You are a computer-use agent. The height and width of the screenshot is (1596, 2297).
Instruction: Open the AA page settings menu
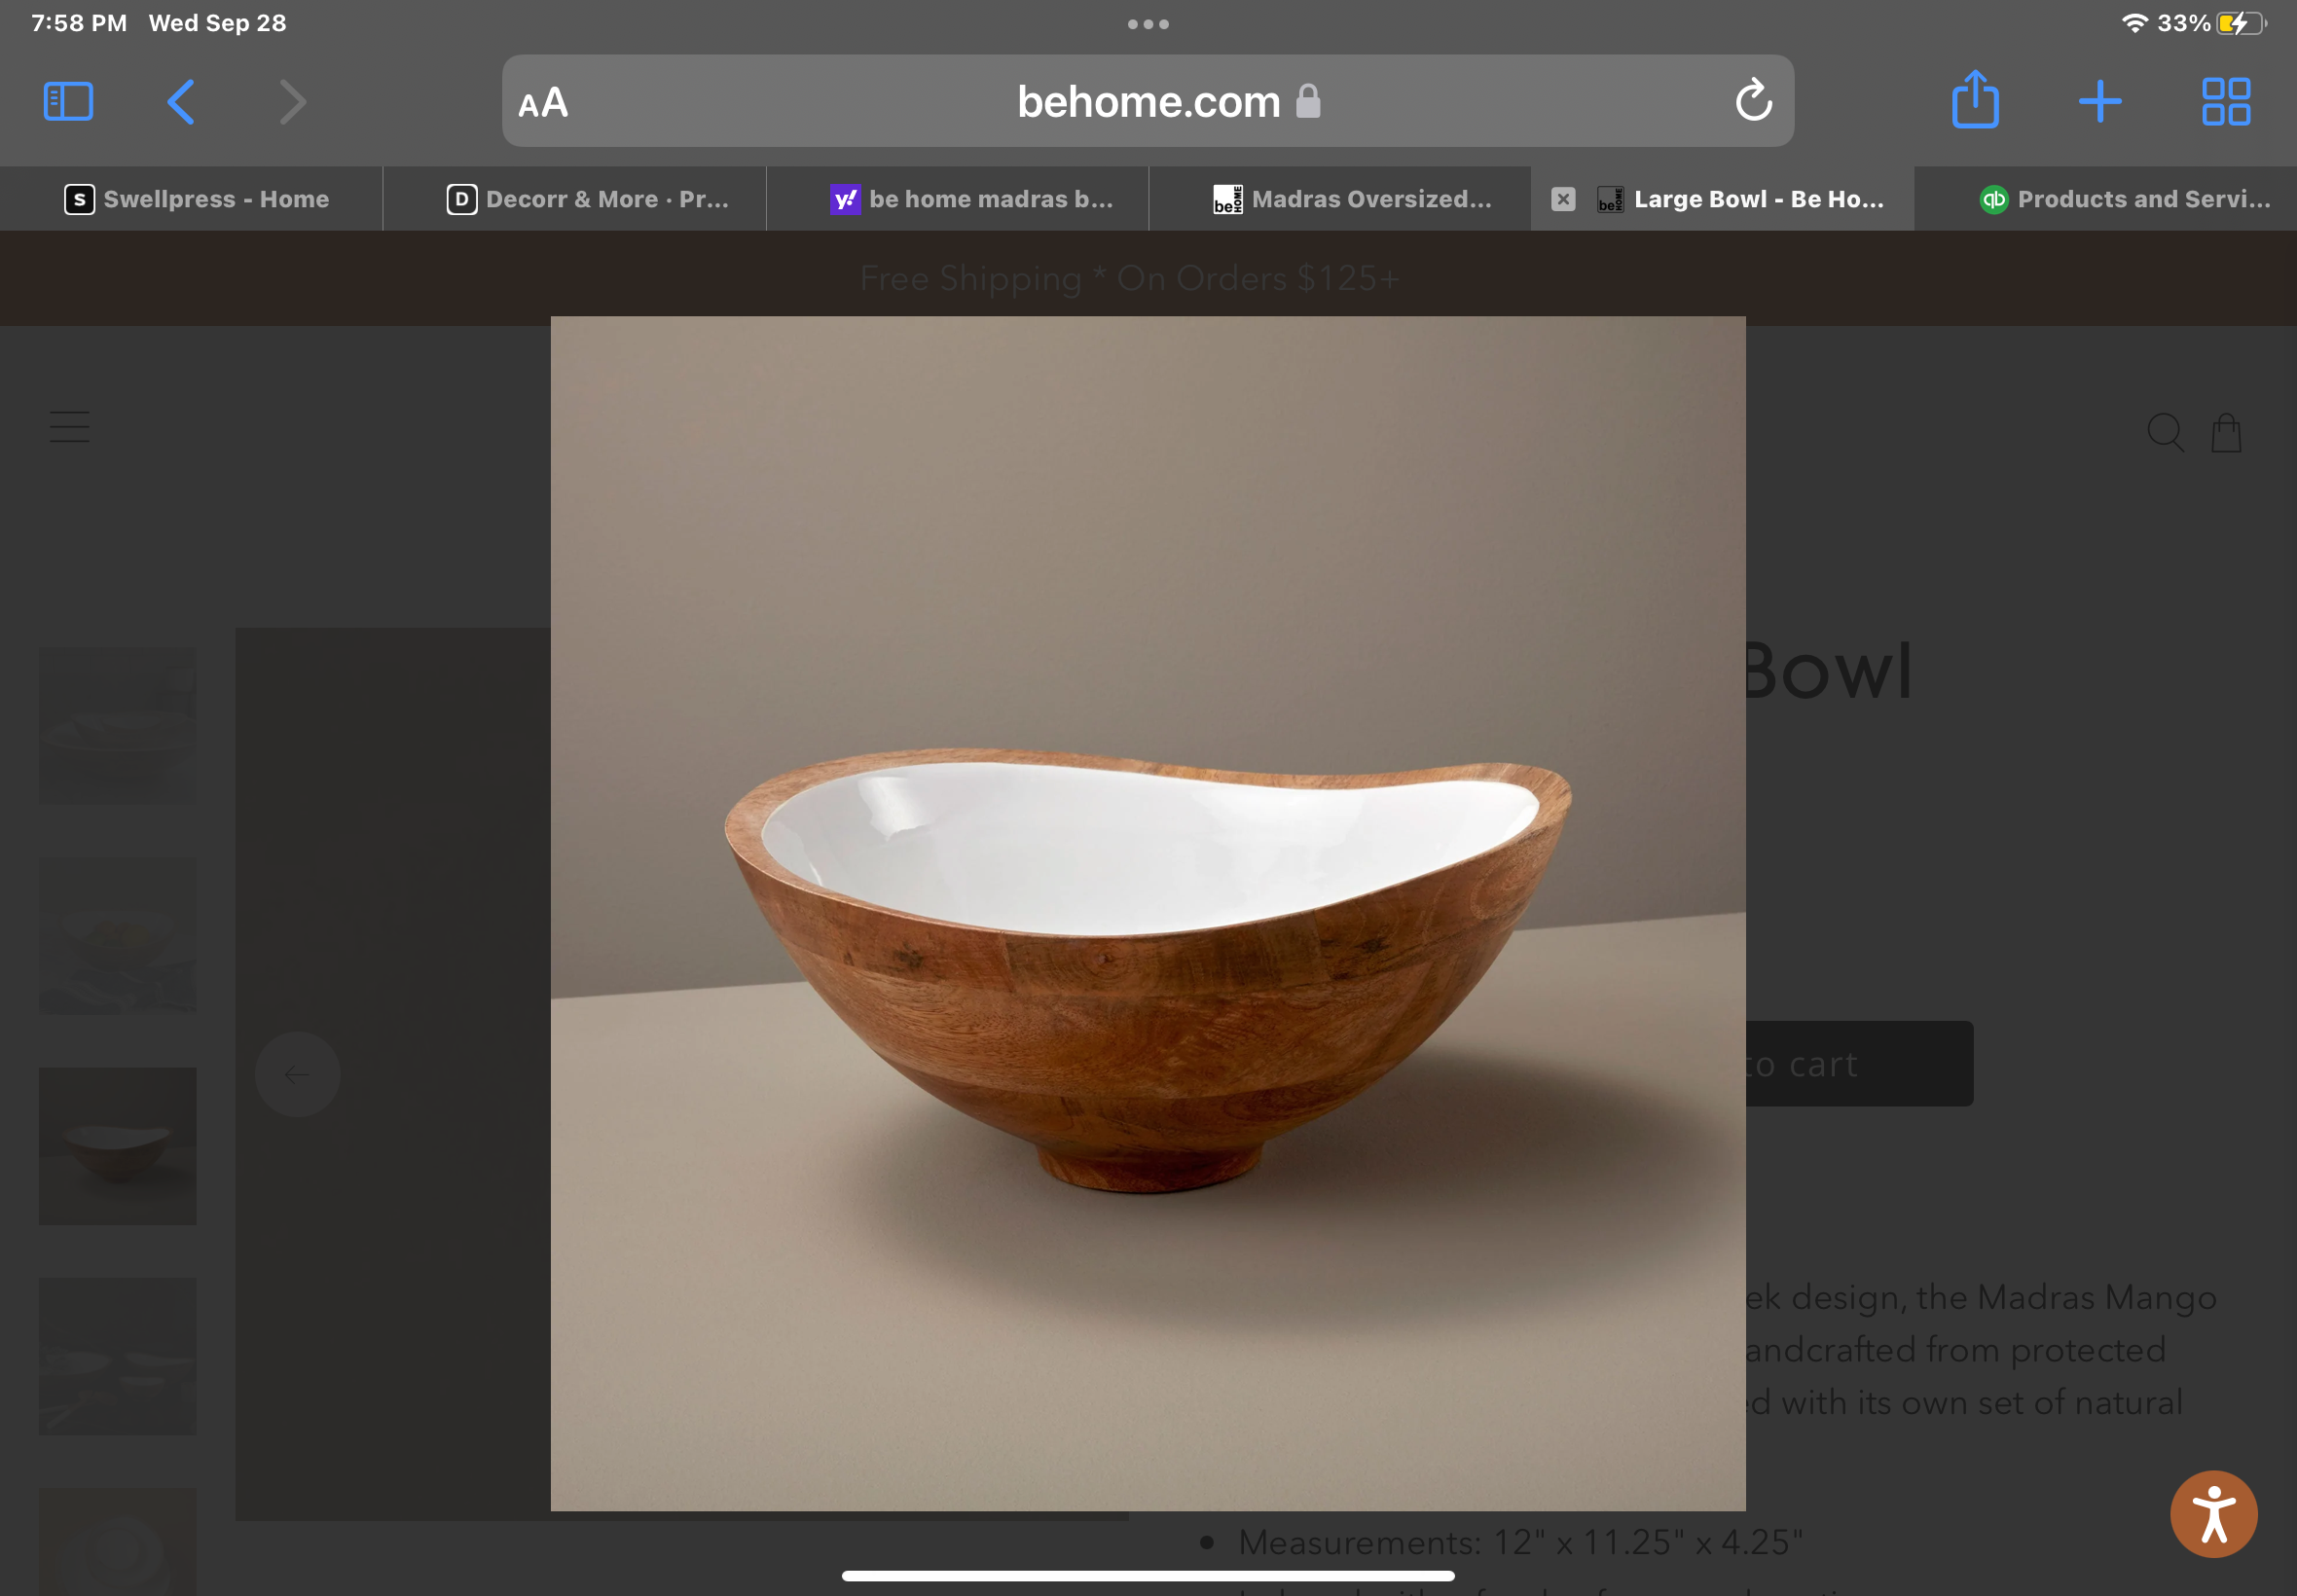coord(543,100)
